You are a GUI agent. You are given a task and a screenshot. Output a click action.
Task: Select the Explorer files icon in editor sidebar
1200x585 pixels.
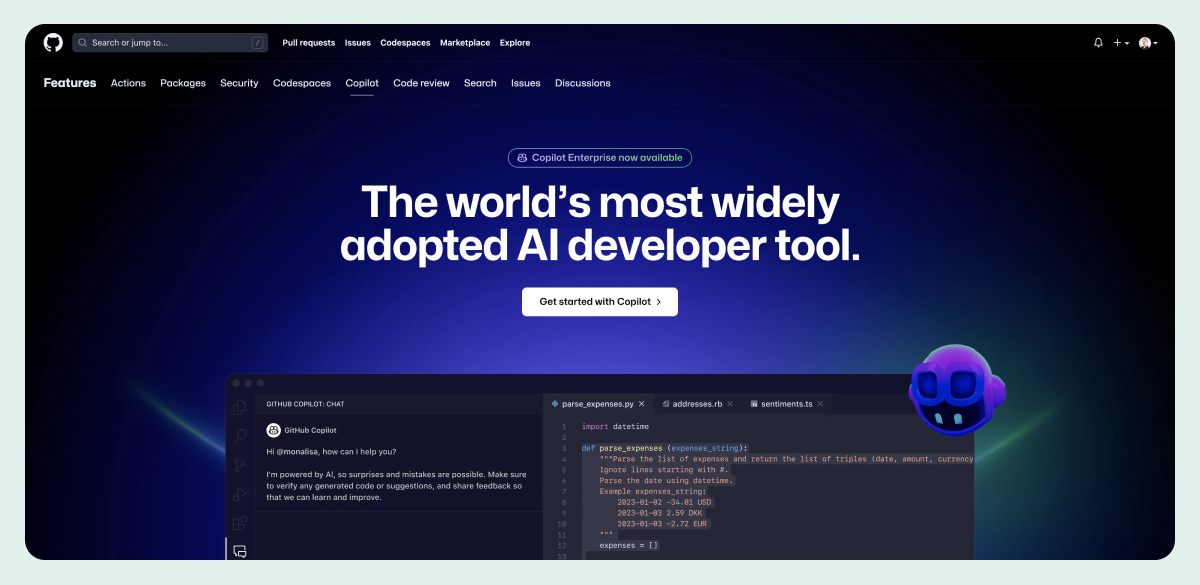(x=240, y=407)
